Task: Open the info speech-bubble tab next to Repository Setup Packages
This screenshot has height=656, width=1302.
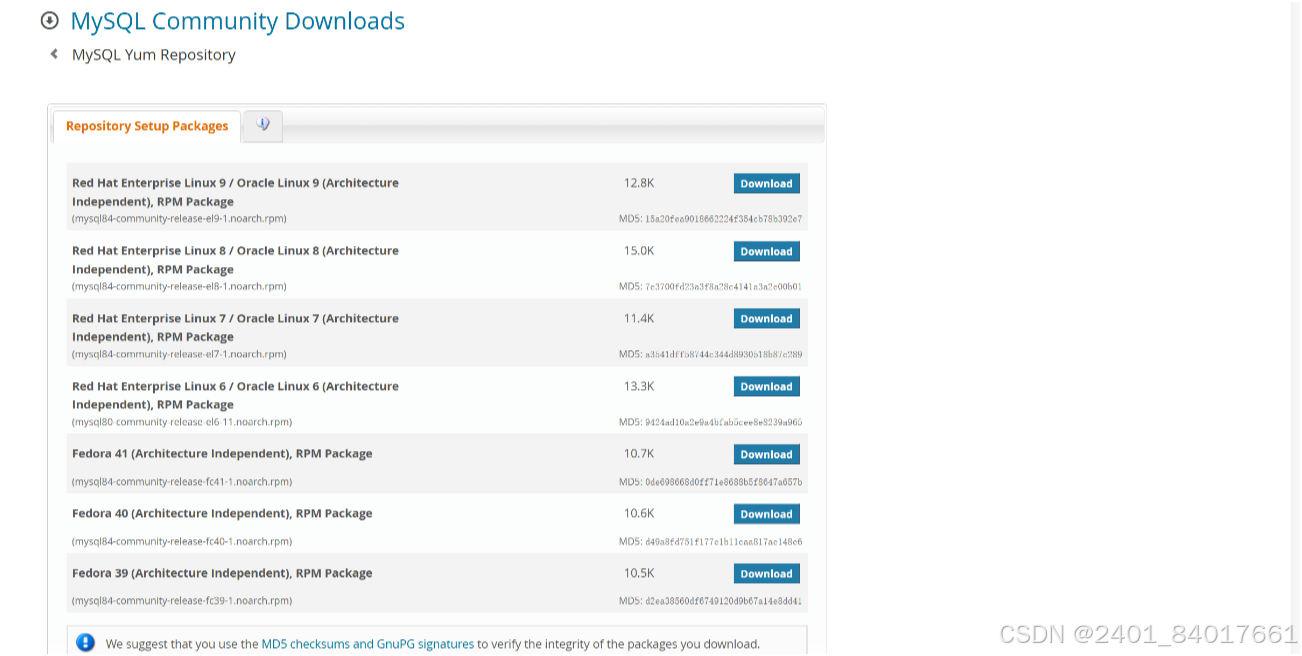Action: click(x=262, y=125)
